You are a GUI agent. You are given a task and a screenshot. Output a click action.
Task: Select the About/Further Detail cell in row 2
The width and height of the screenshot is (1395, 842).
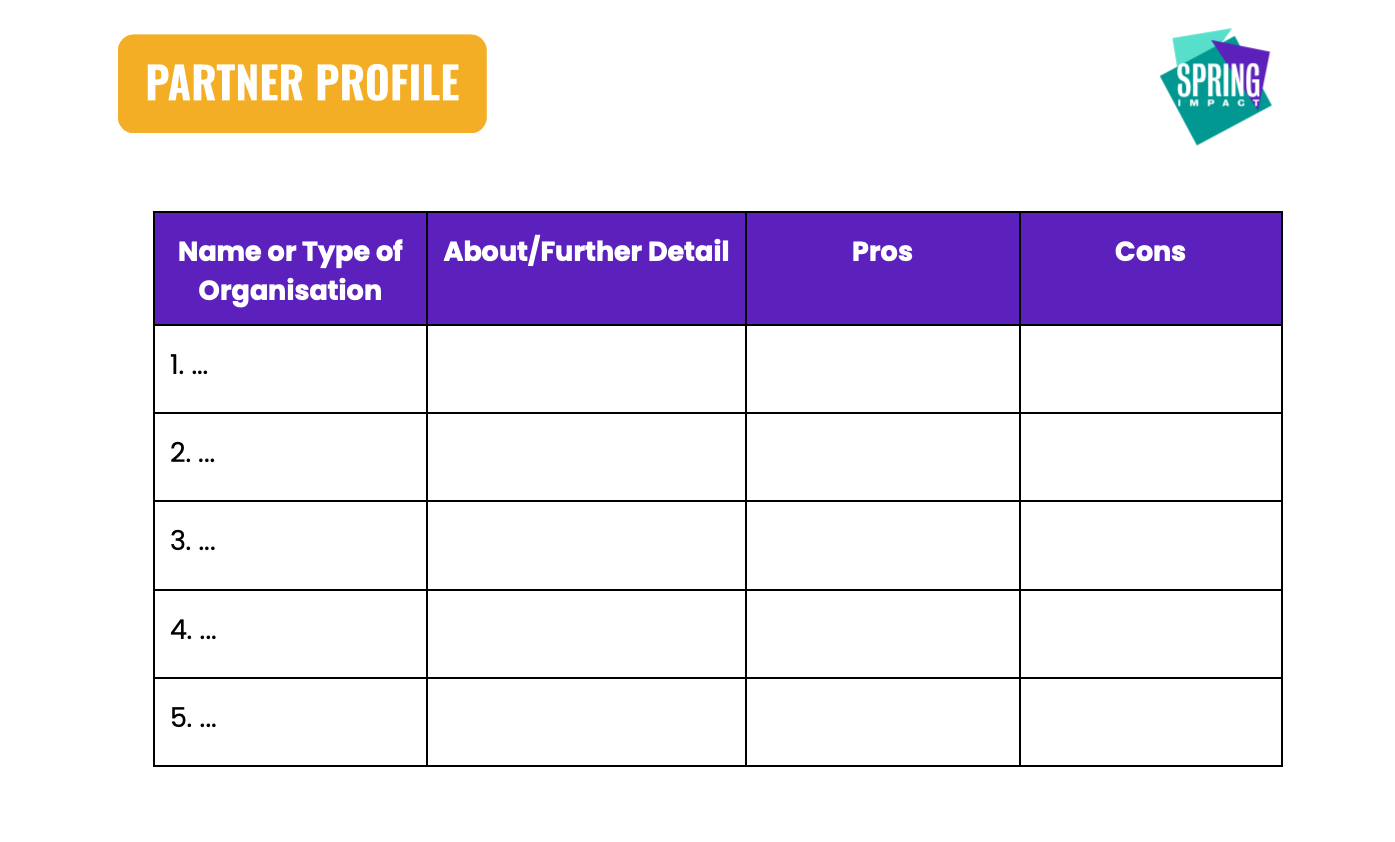(586, 457)
